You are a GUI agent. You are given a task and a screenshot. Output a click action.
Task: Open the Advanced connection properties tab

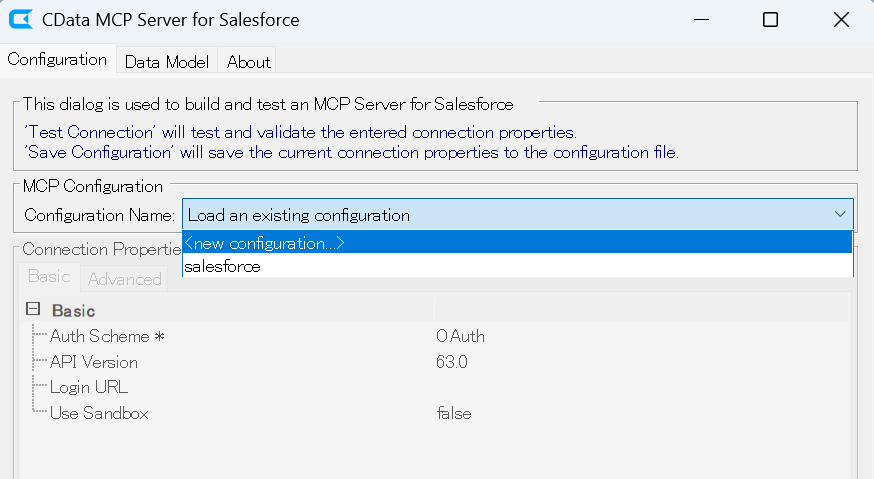pyautogui.click(x=124, y=279)
